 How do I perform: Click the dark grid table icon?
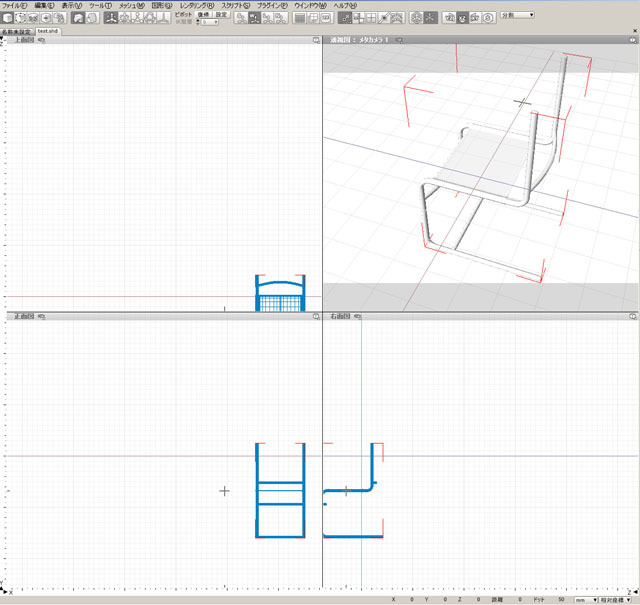click(x=300, y=18)
